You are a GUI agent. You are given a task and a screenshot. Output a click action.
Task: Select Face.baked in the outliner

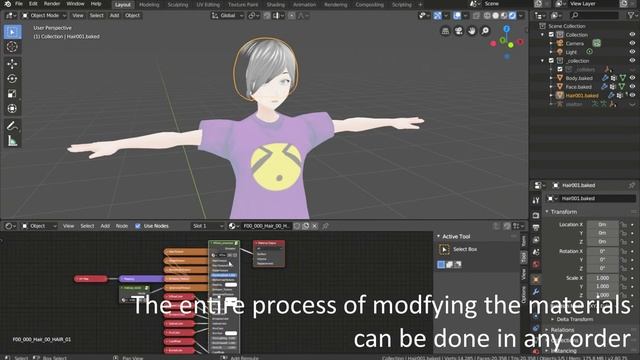click(578, 87)
